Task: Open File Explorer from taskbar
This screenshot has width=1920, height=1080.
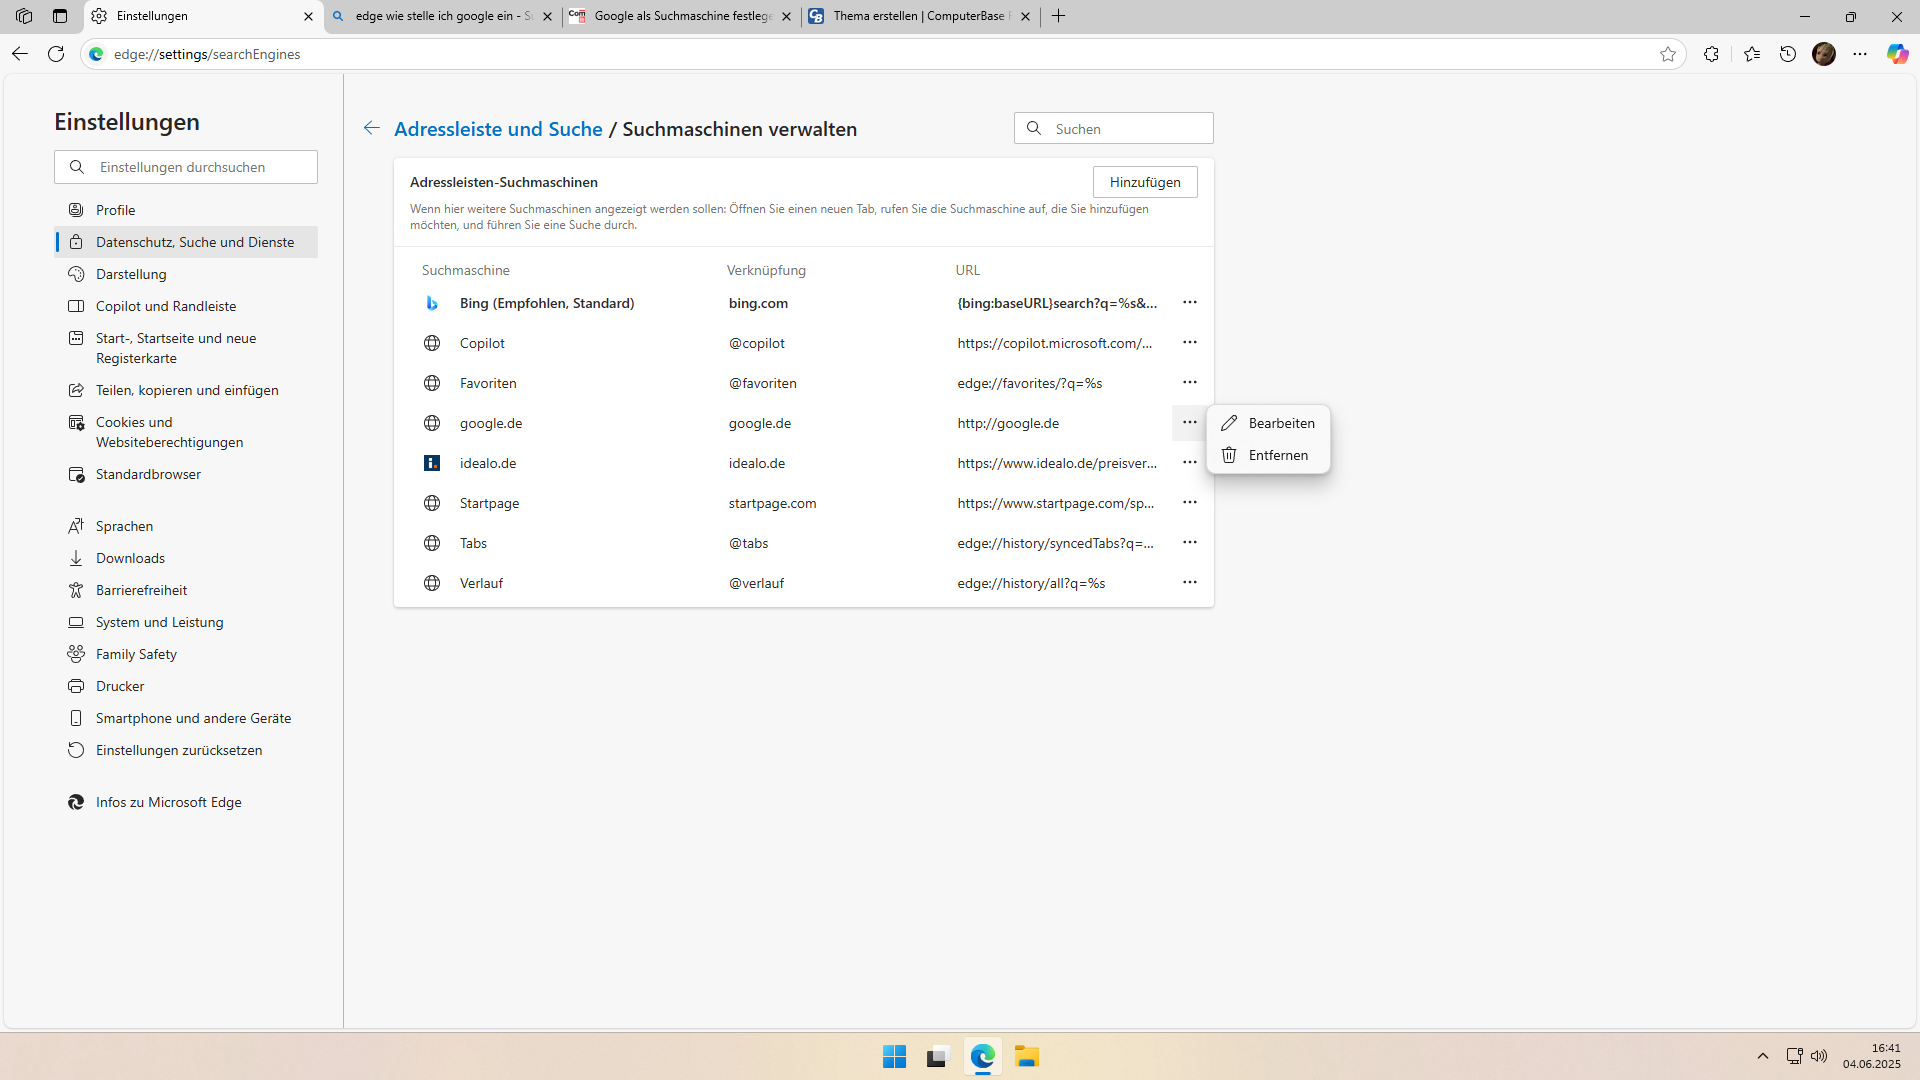Action: point(1026,1056)
